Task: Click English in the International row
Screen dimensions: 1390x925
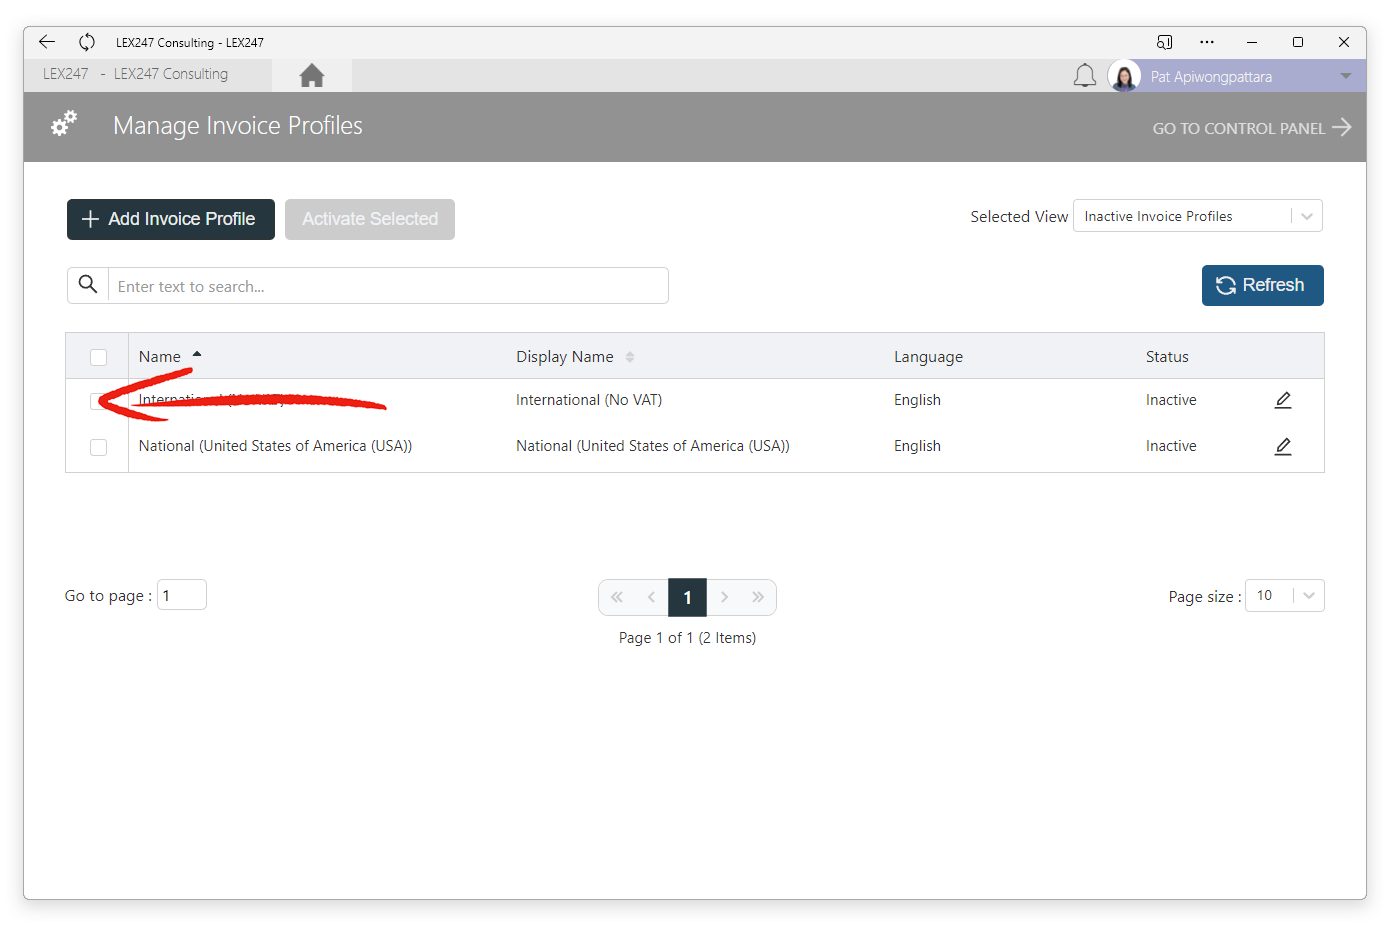Action: [917, 400]
